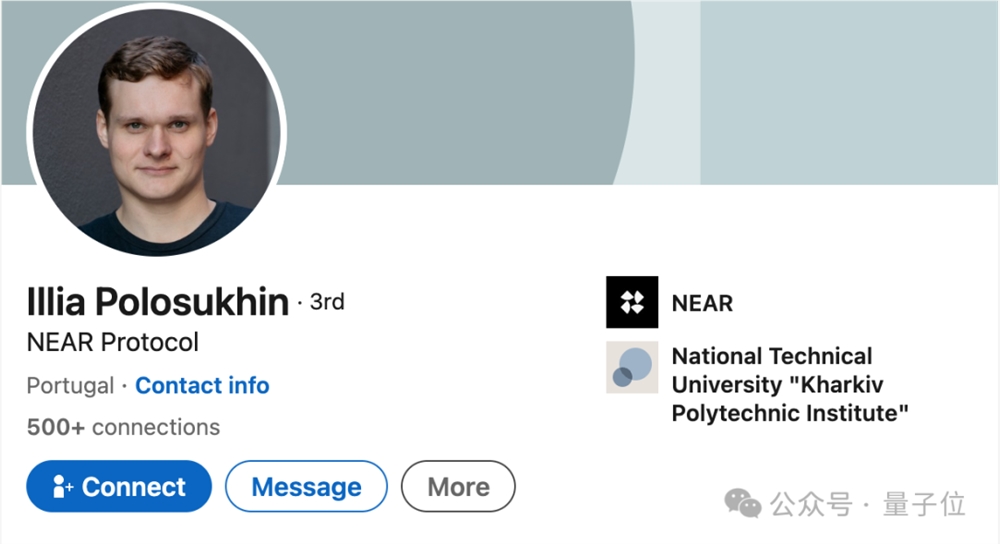
Task: Send a message using the Message button
Action: click(306, 487)
